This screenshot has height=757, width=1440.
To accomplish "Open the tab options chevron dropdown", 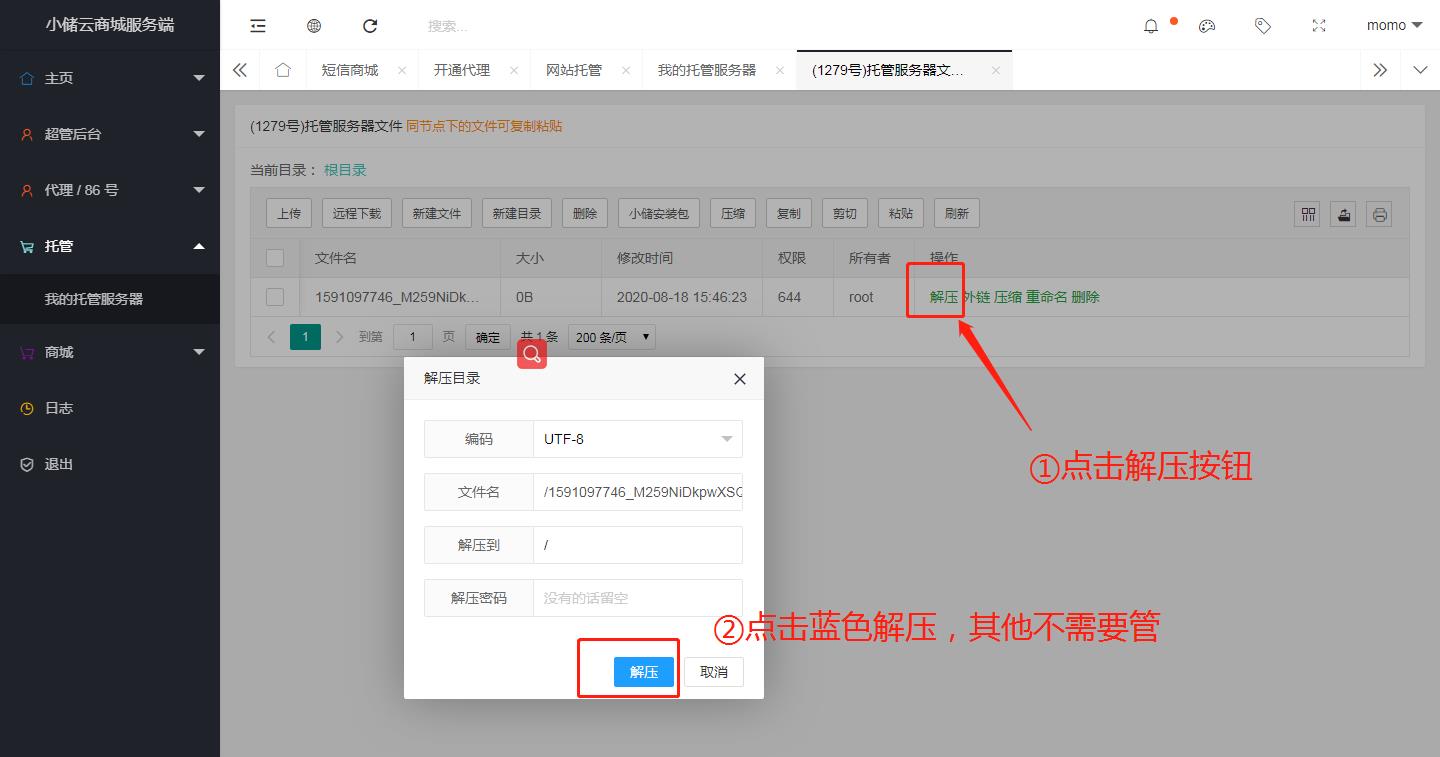I will 1420,70.
